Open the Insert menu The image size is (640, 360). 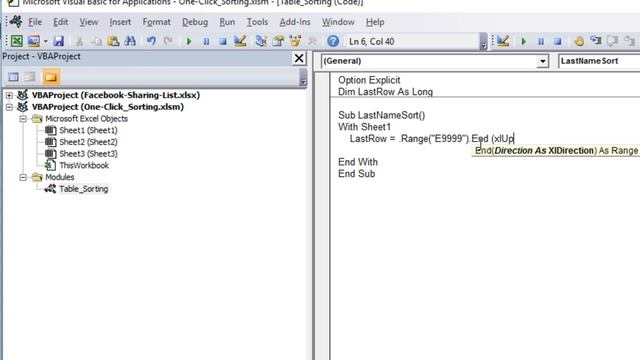pyautogui.click(x=120, y=22)
